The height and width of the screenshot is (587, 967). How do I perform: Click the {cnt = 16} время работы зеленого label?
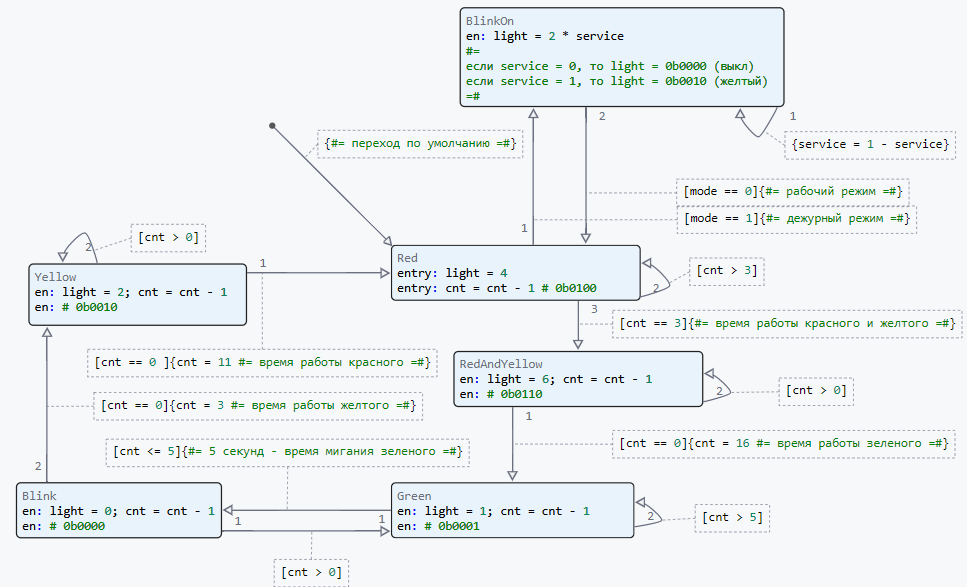point(782,443)
